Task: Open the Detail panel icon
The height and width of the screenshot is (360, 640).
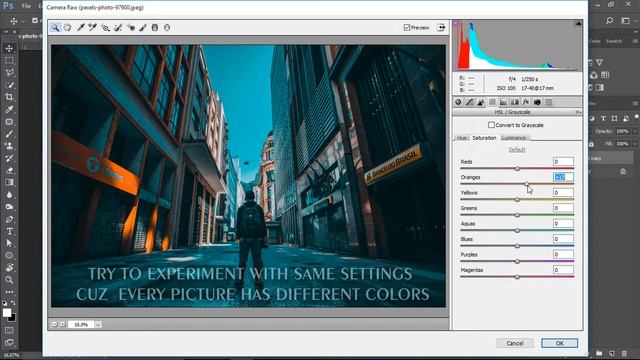Action: pos(481,102)
